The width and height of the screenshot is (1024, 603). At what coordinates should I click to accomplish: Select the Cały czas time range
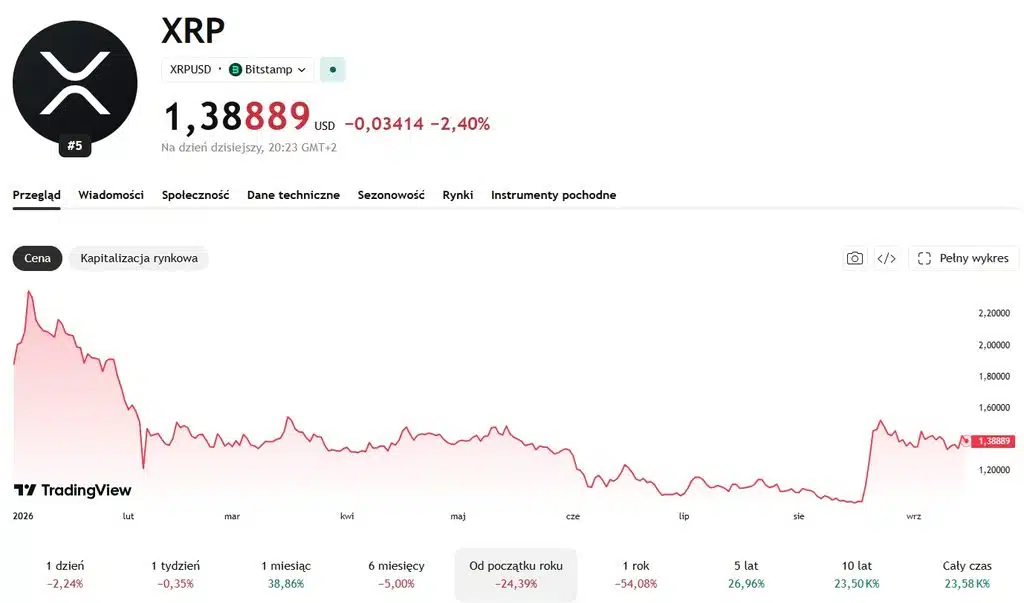[x=967, y=574]
